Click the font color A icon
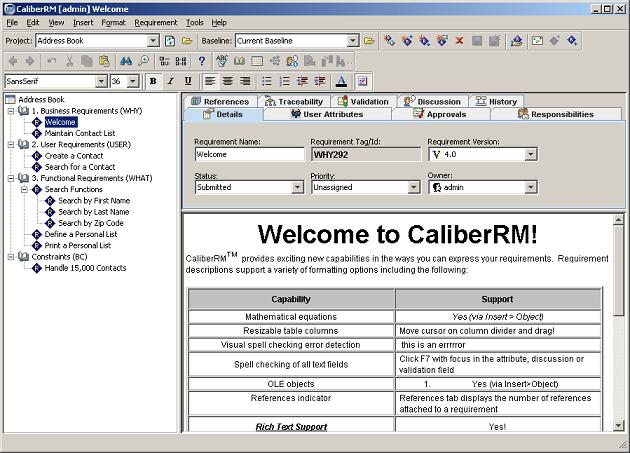The height and width of the screenshot is (453, 630). click(341, 81)
